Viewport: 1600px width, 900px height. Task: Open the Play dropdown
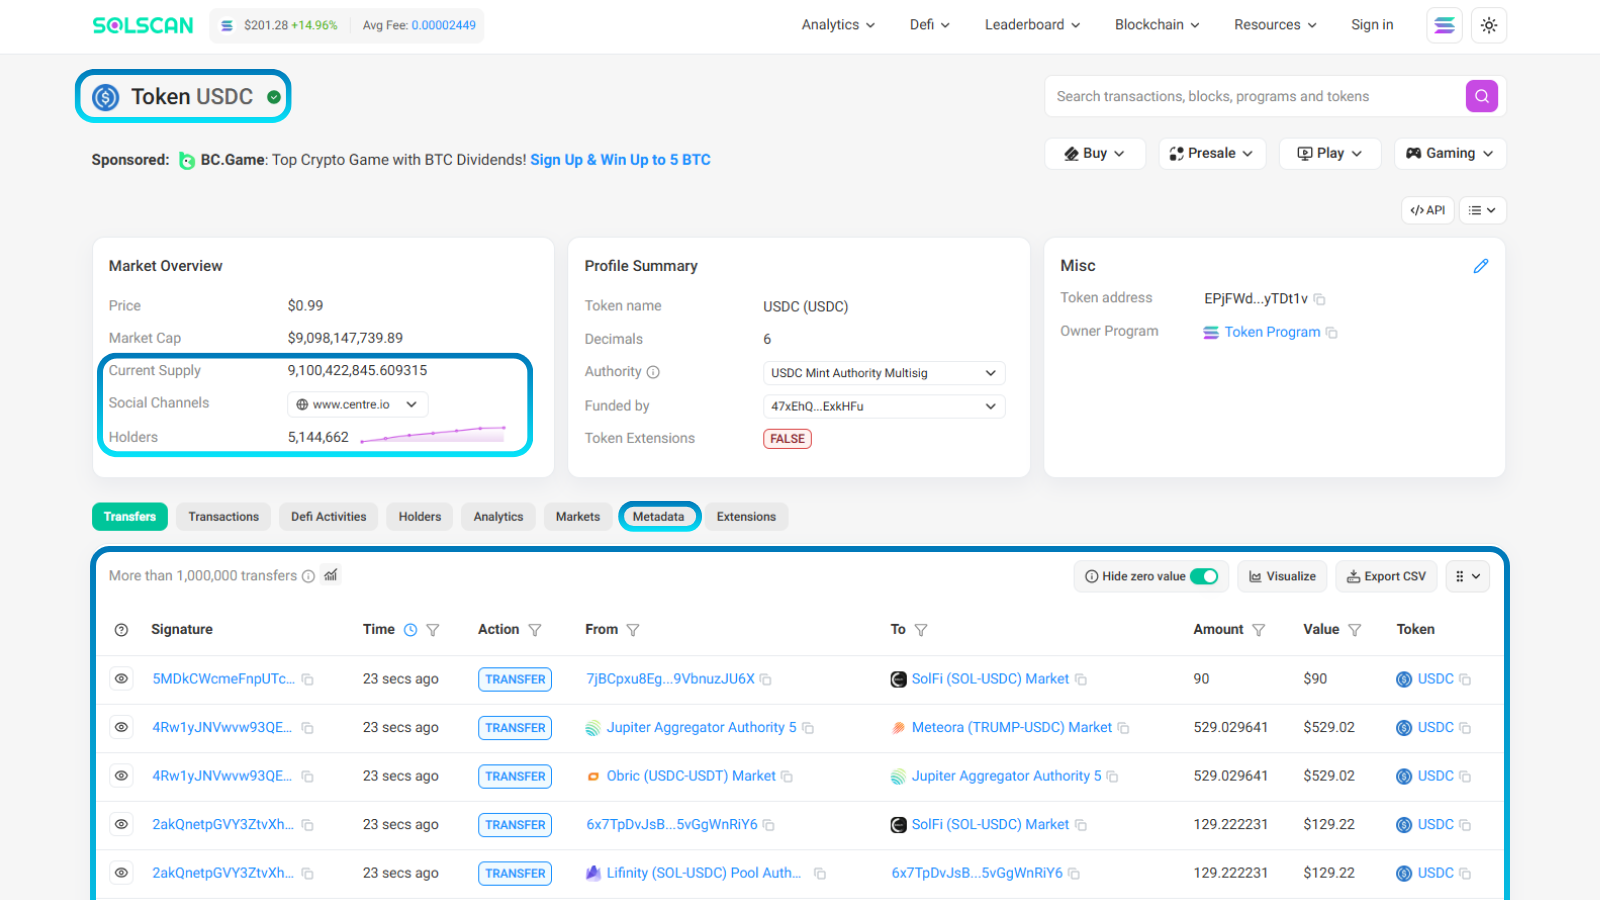pos(1330,153)
